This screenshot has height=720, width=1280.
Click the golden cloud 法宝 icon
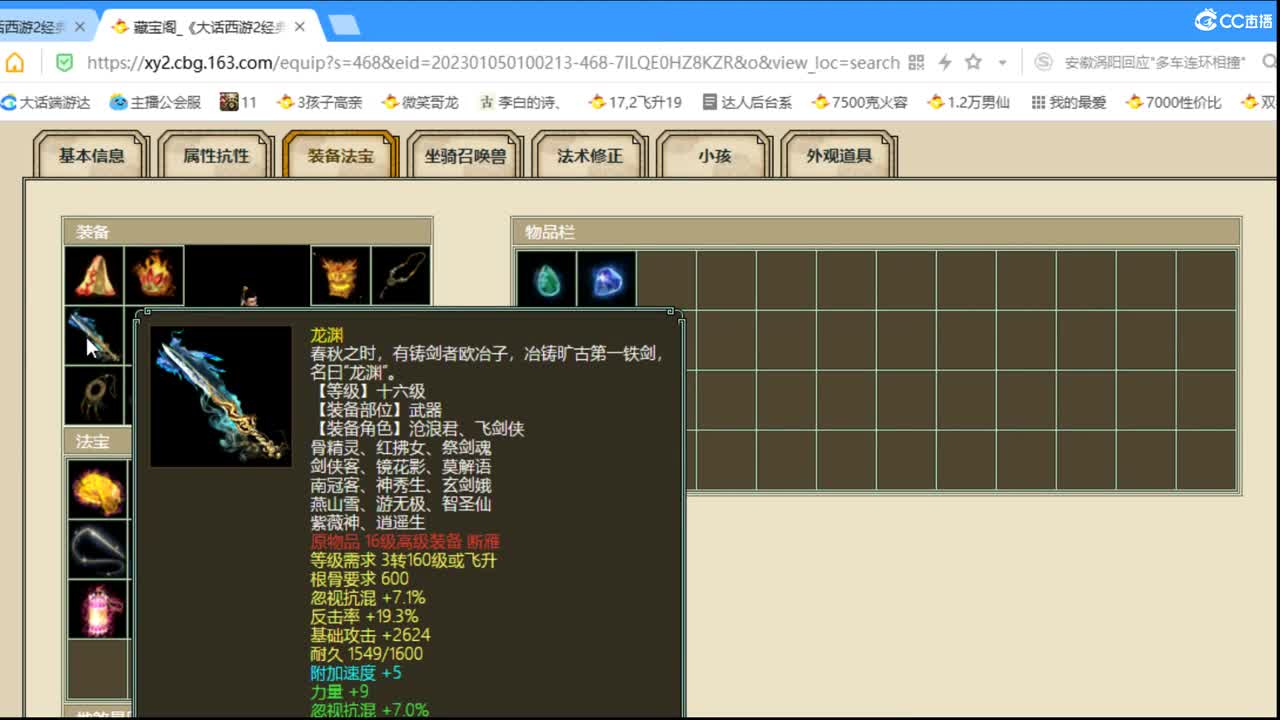click(x=98, y=489)
